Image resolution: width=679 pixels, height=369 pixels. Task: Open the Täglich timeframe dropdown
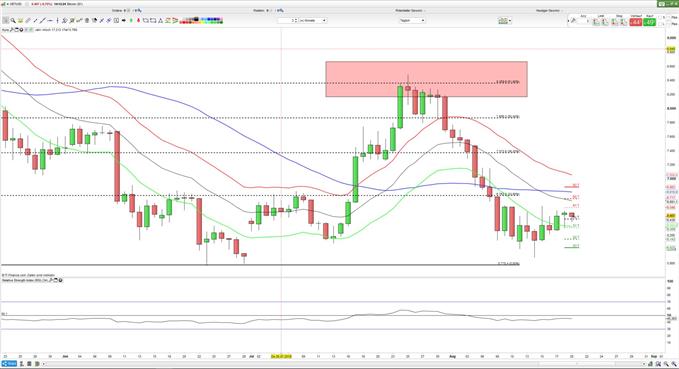[412, 20]
